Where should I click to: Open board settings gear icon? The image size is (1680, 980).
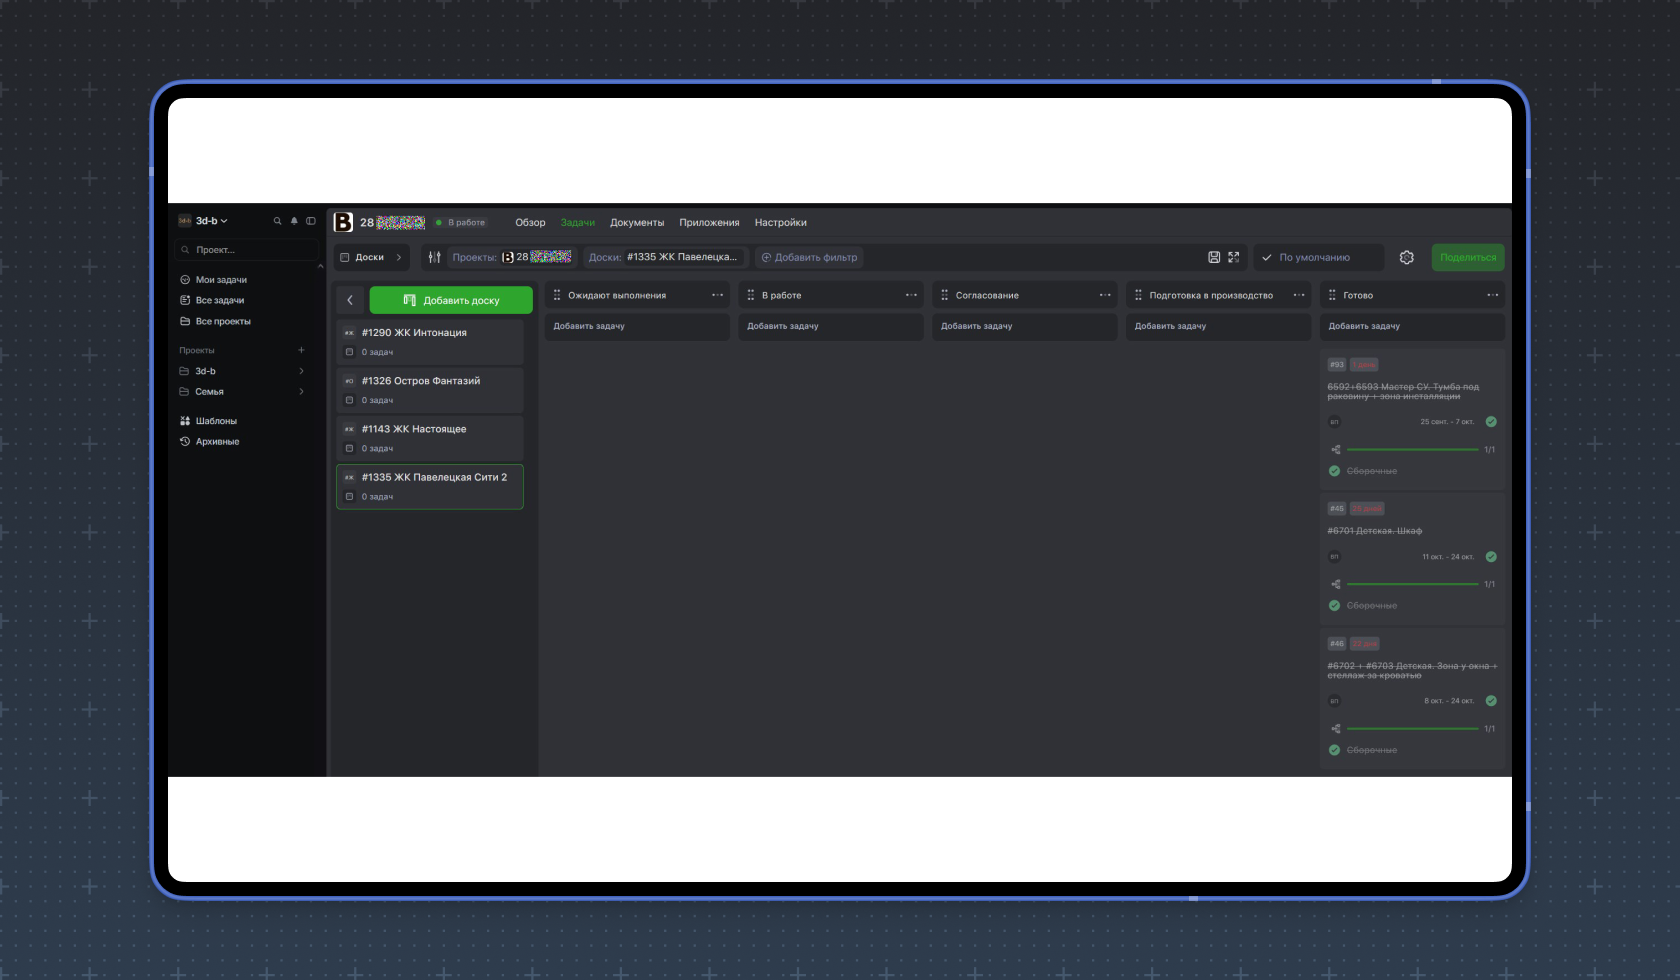[x=1407, y=257]
